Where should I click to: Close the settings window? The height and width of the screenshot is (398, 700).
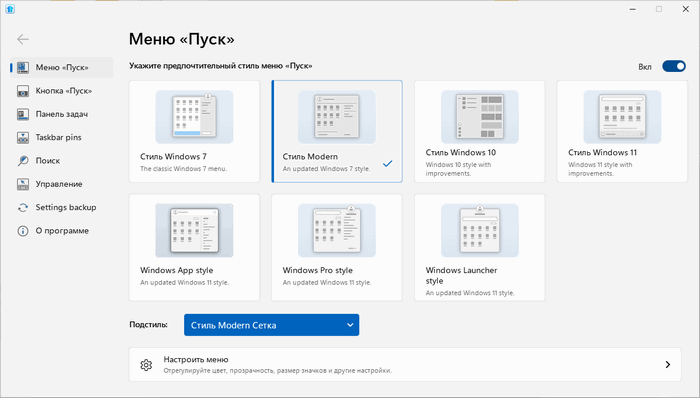(x=686, y=9)
